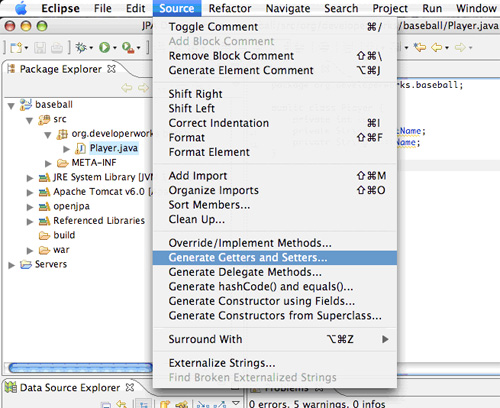Screen dimensions: 500x408
Task: Click the baseball project icon
Action: (26, 105)
